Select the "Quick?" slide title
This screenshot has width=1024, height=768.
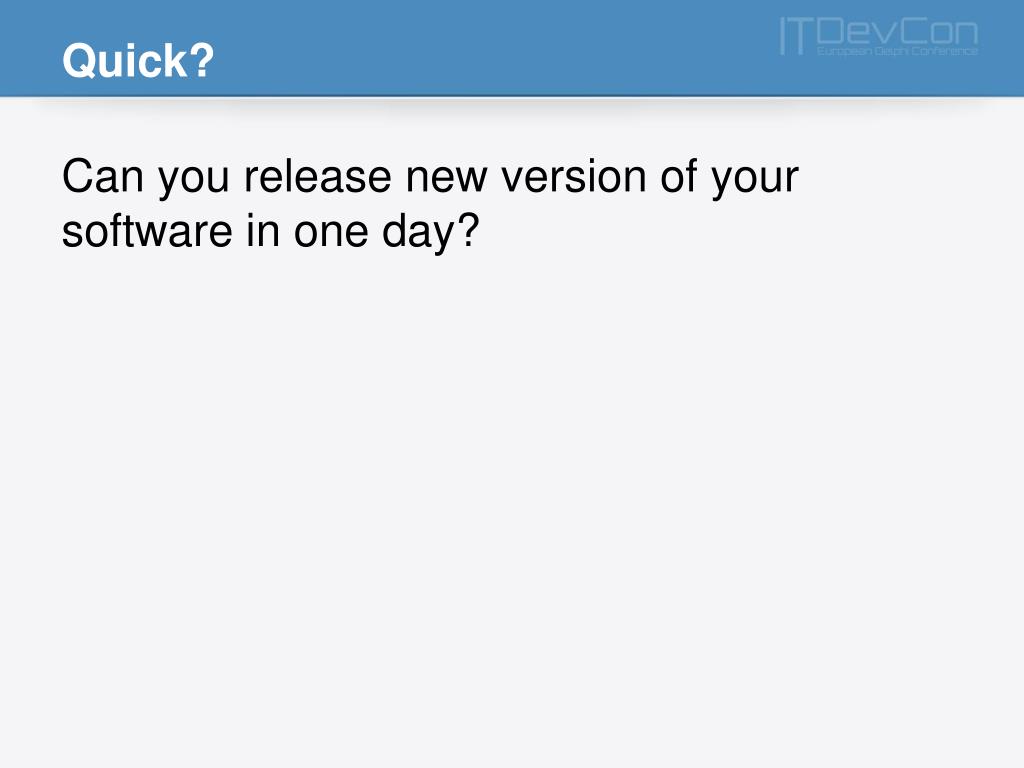coord(138,61)
